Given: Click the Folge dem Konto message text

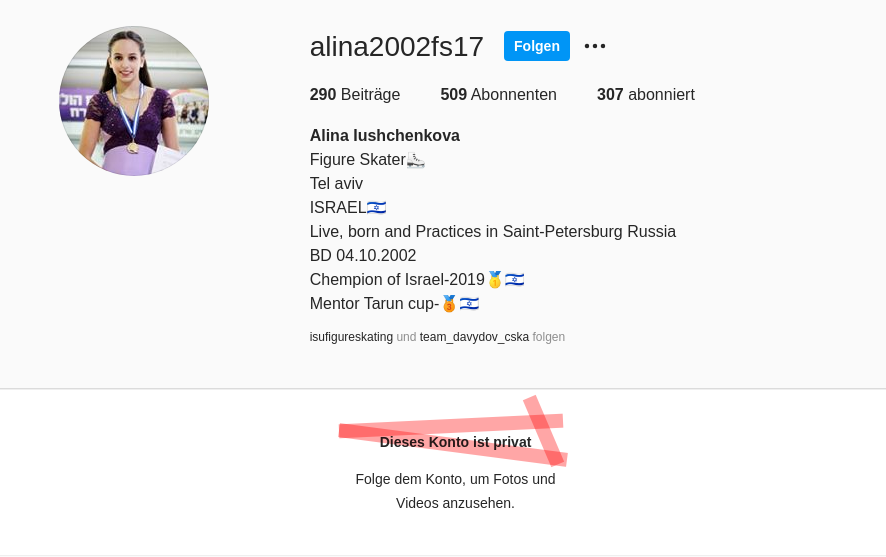Looking at the screenshot, I should tap(455, 491).
